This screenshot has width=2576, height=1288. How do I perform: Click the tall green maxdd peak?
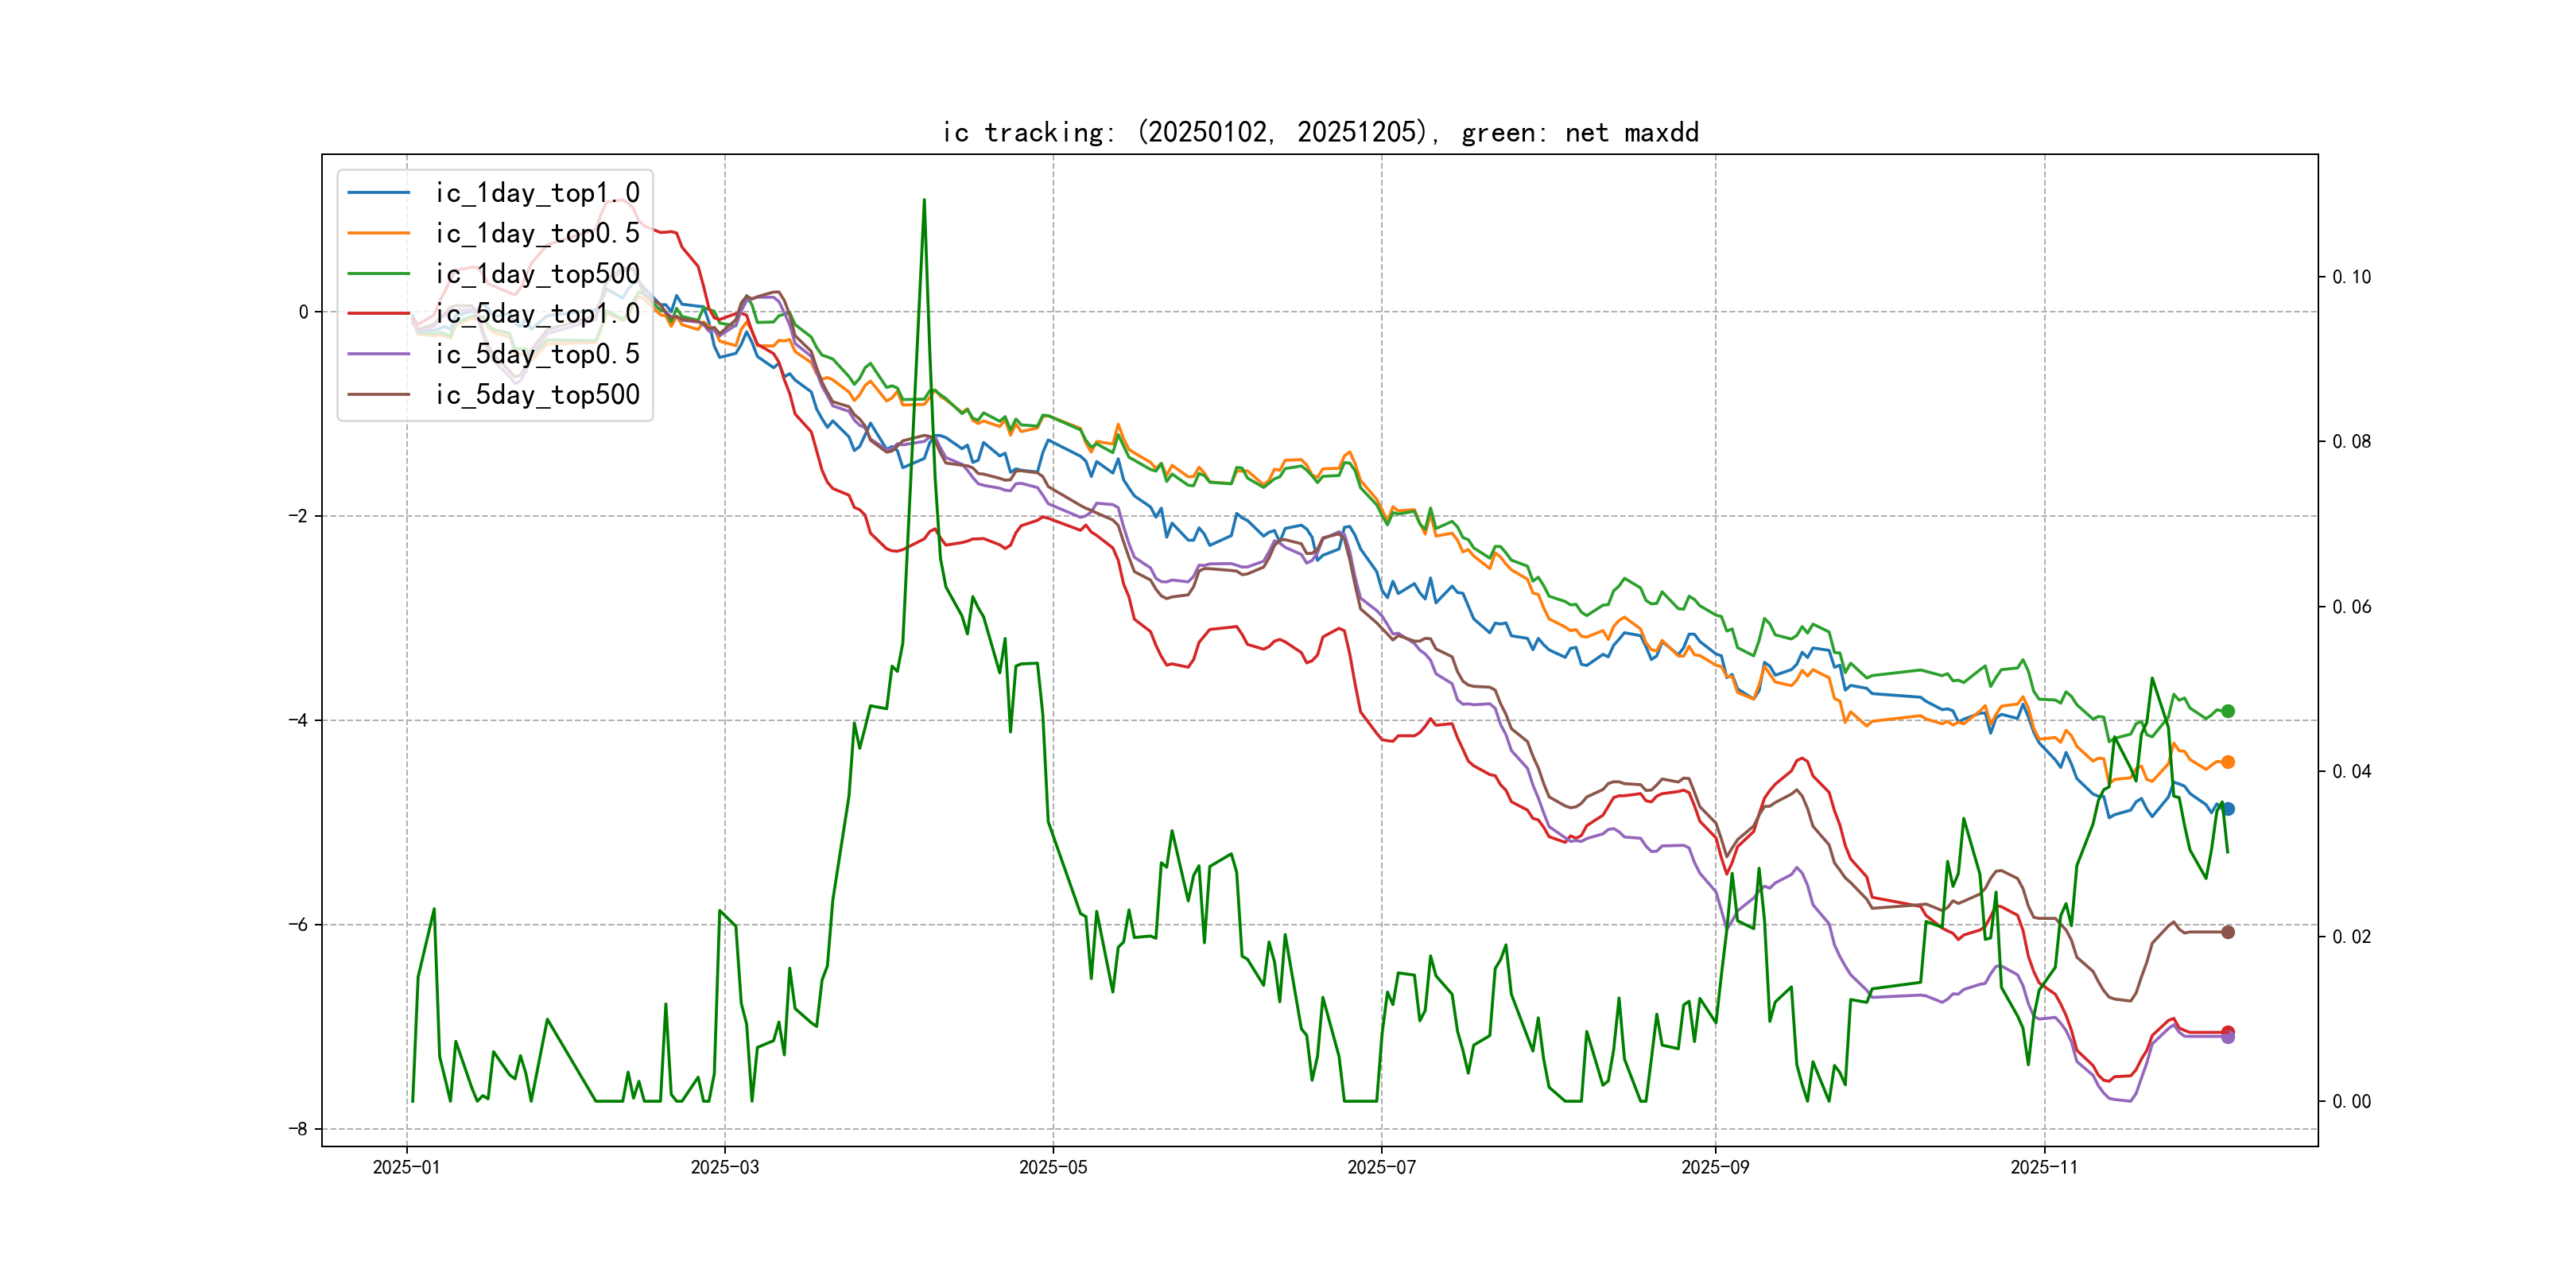coord(924,201)
